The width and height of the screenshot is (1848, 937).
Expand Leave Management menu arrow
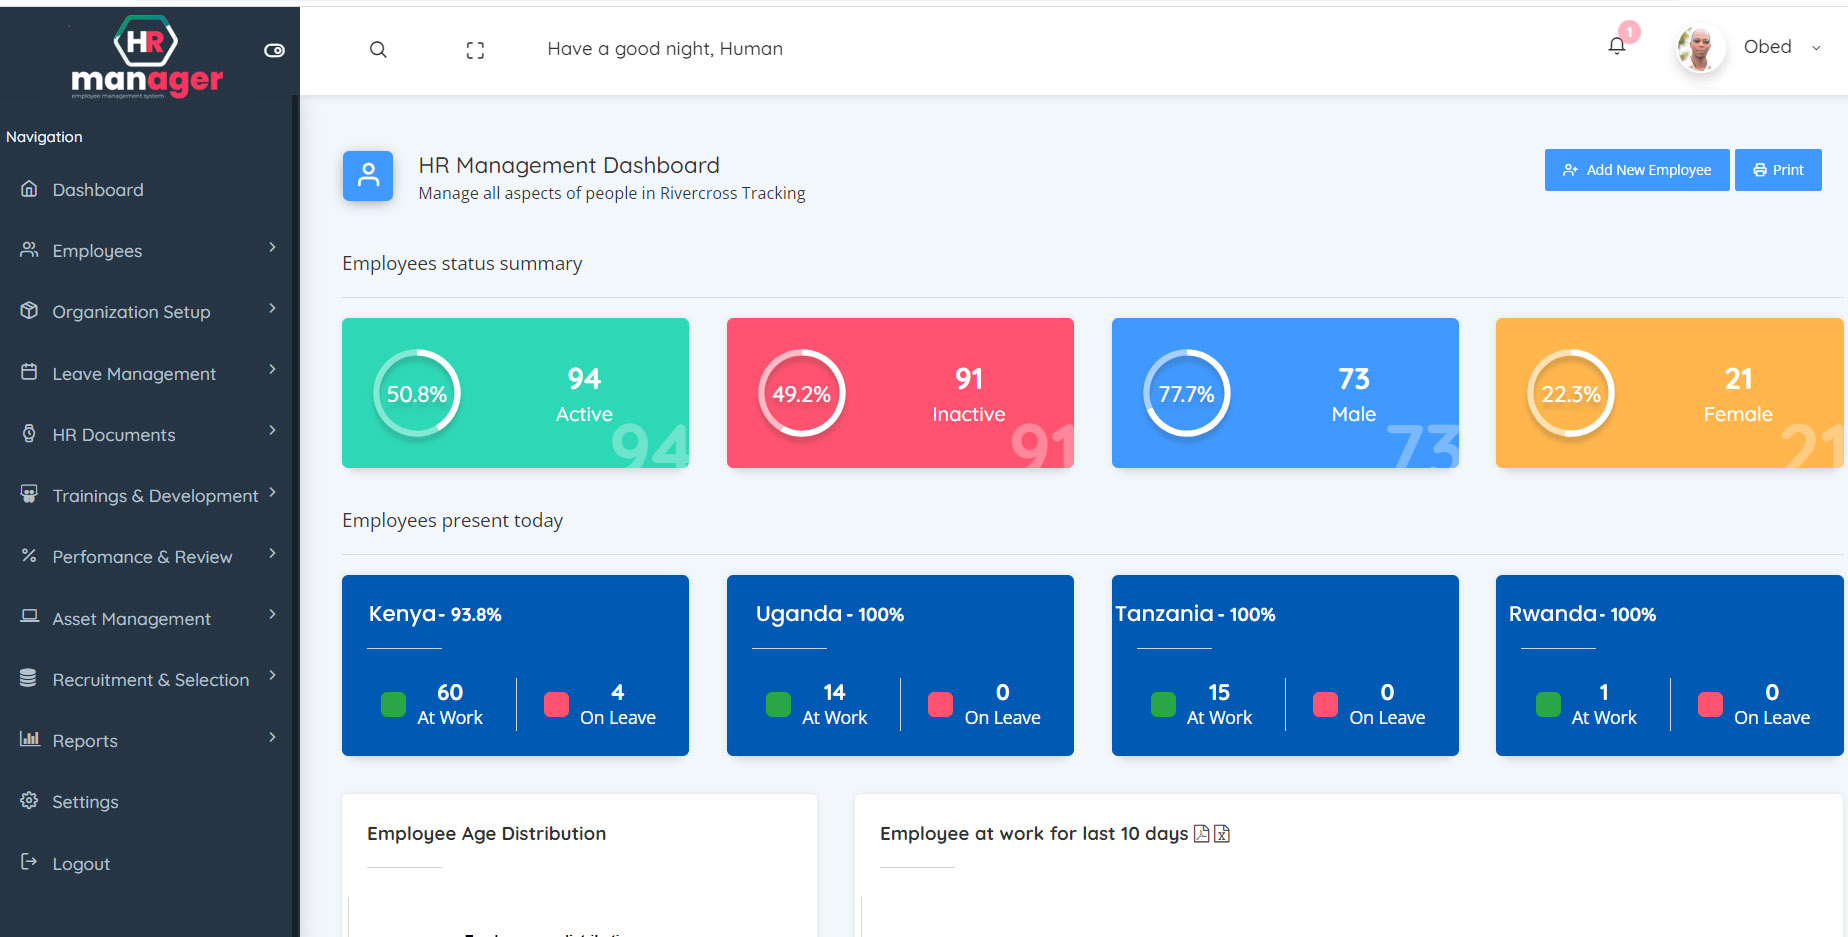click(272, 370)
